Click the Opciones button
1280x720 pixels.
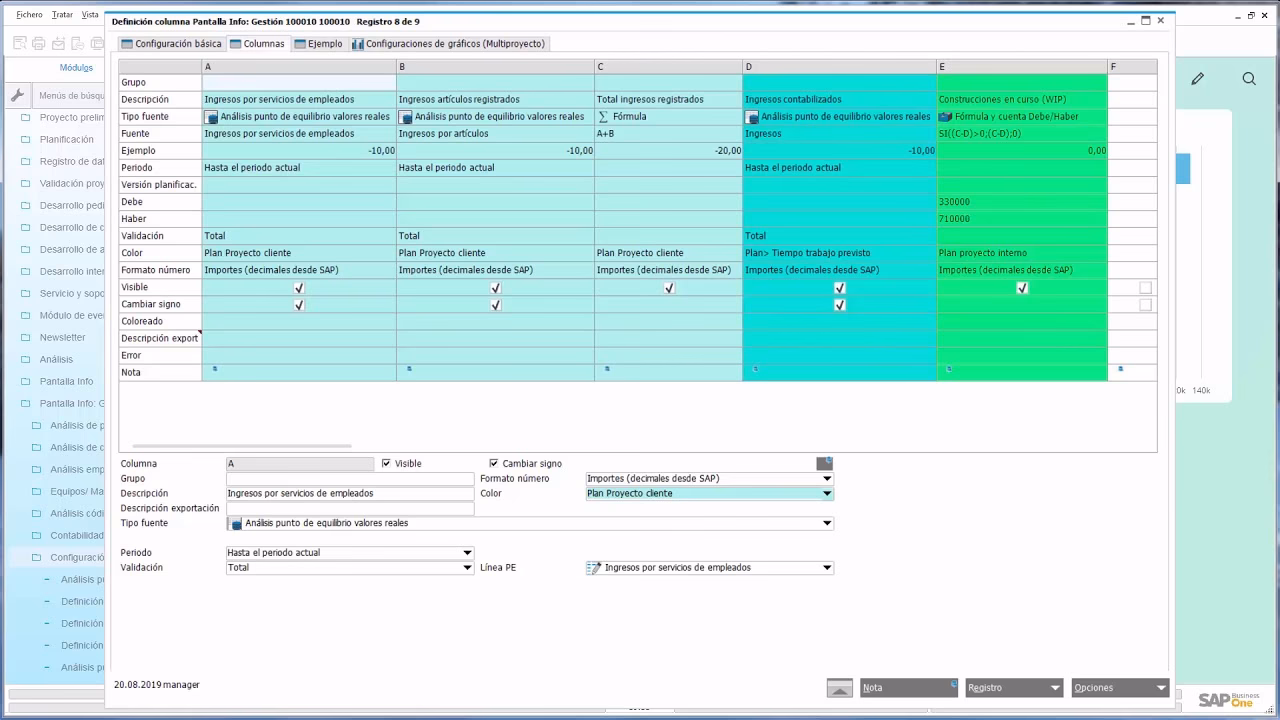pyautogui.click(x=1118, y=688)
